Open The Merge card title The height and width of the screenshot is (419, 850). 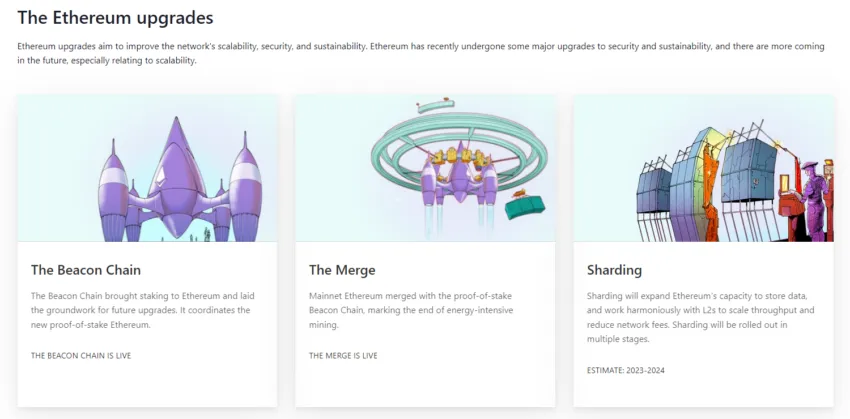pos(342,270)
